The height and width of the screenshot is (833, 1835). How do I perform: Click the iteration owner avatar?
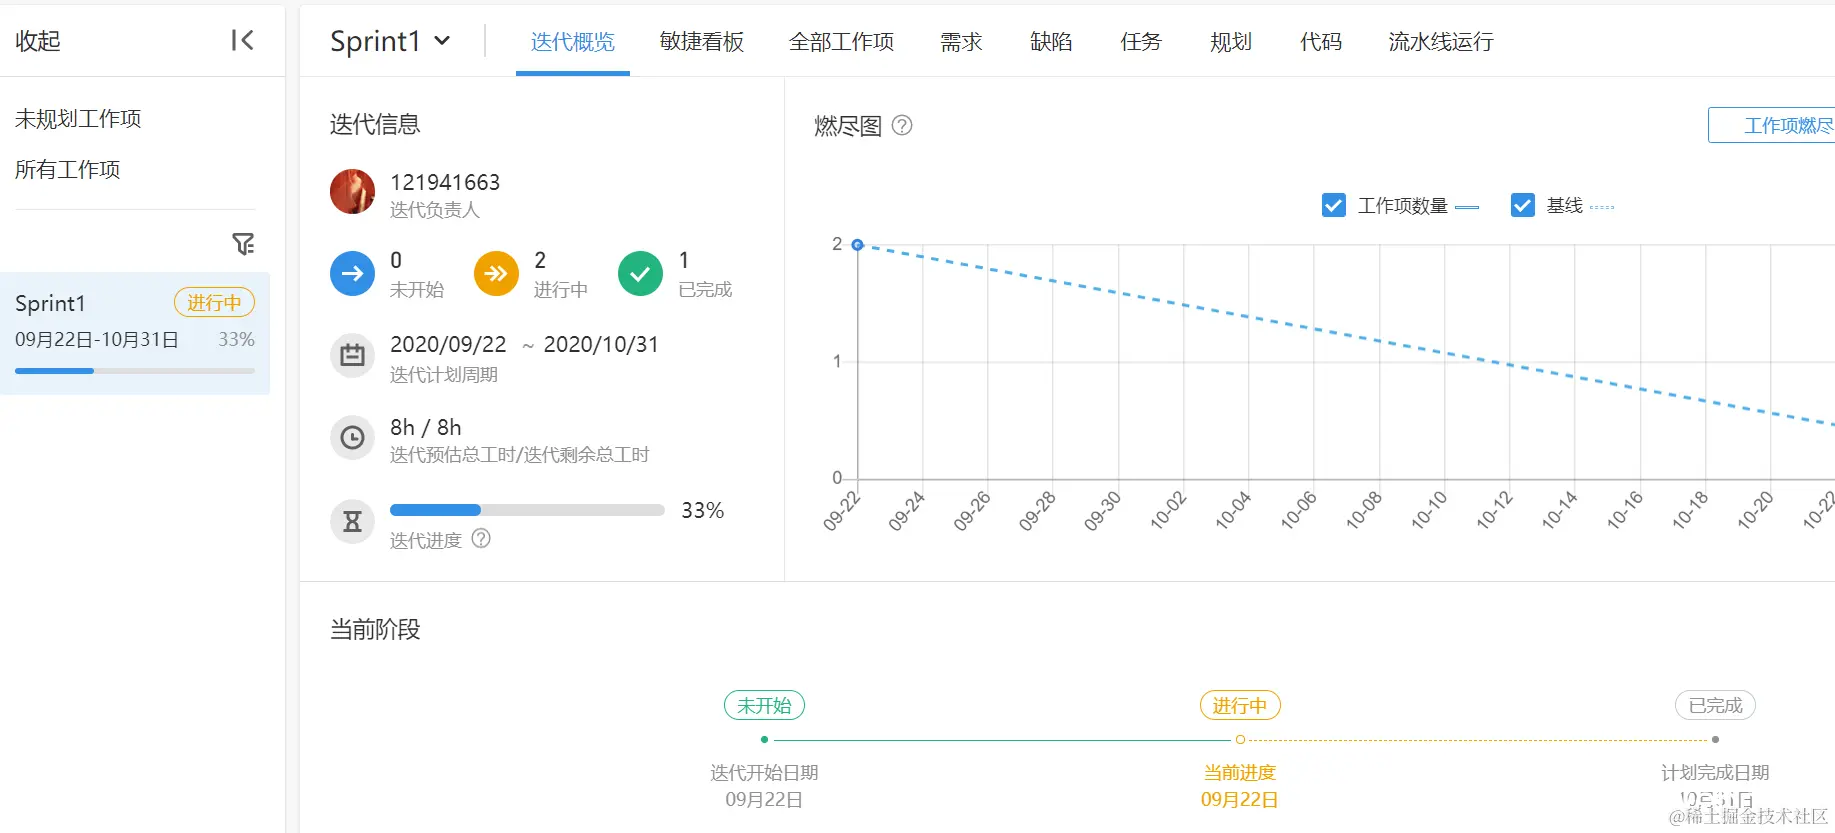click(352, 191)
